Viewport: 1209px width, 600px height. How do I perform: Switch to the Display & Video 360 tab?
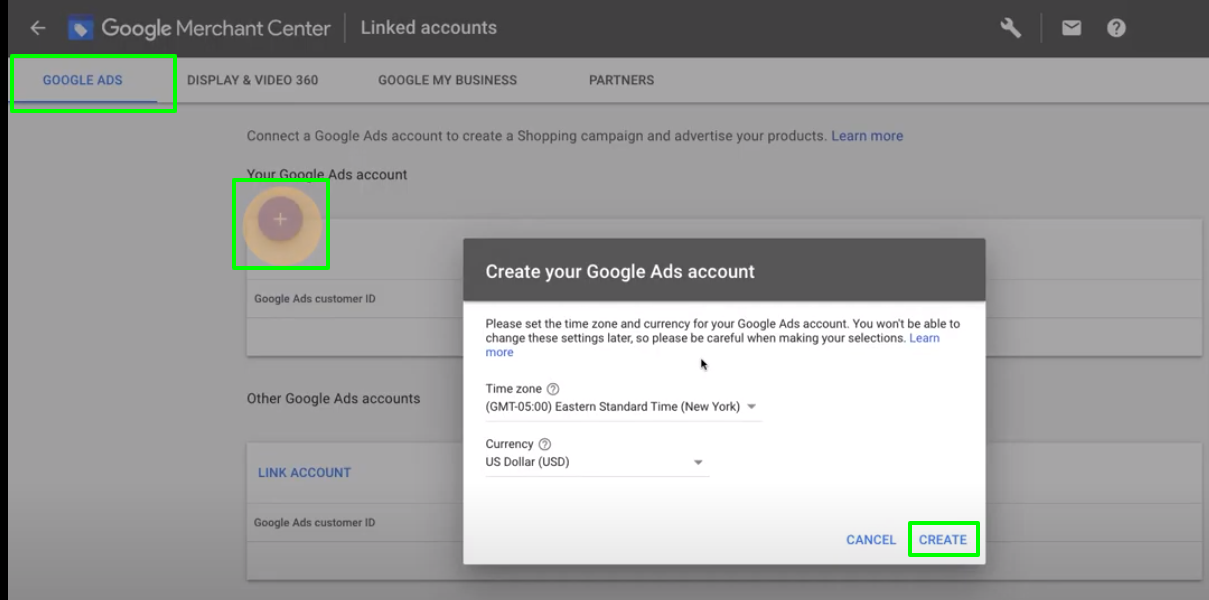[252, 80]
